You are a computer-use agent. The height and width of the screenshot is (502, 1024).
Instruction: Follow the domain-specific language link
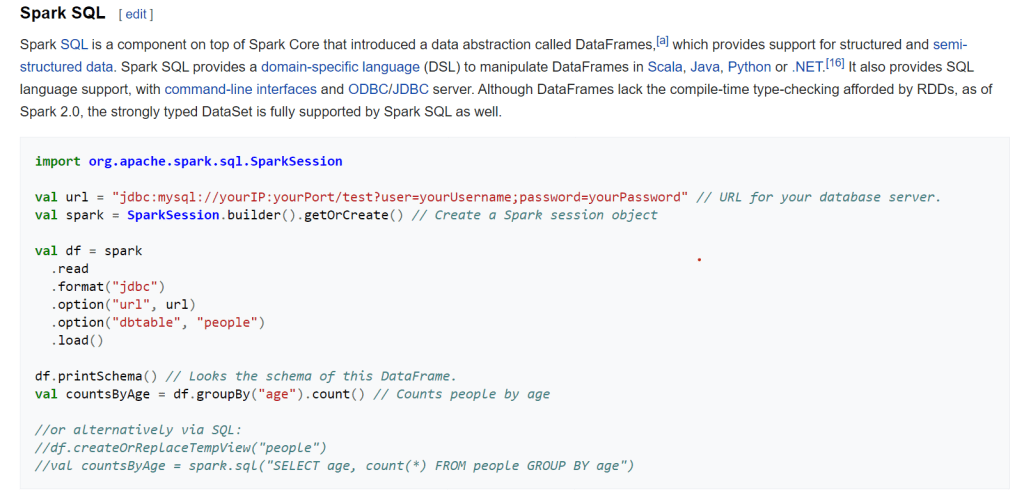point(340,67)
